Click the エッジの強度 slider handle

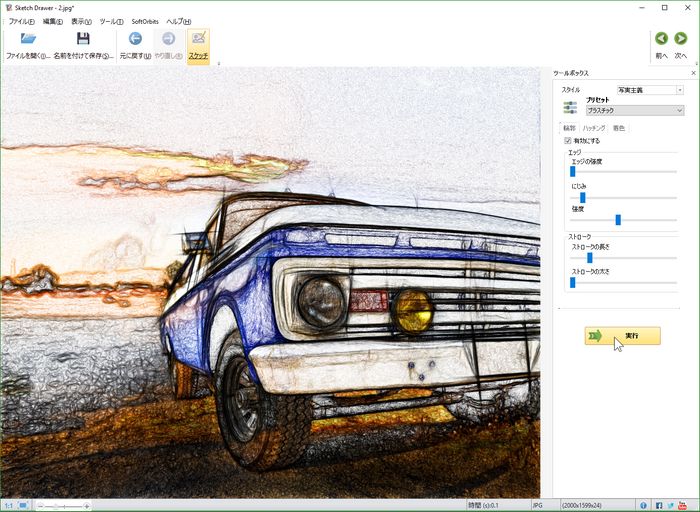(x=572, y=171)
